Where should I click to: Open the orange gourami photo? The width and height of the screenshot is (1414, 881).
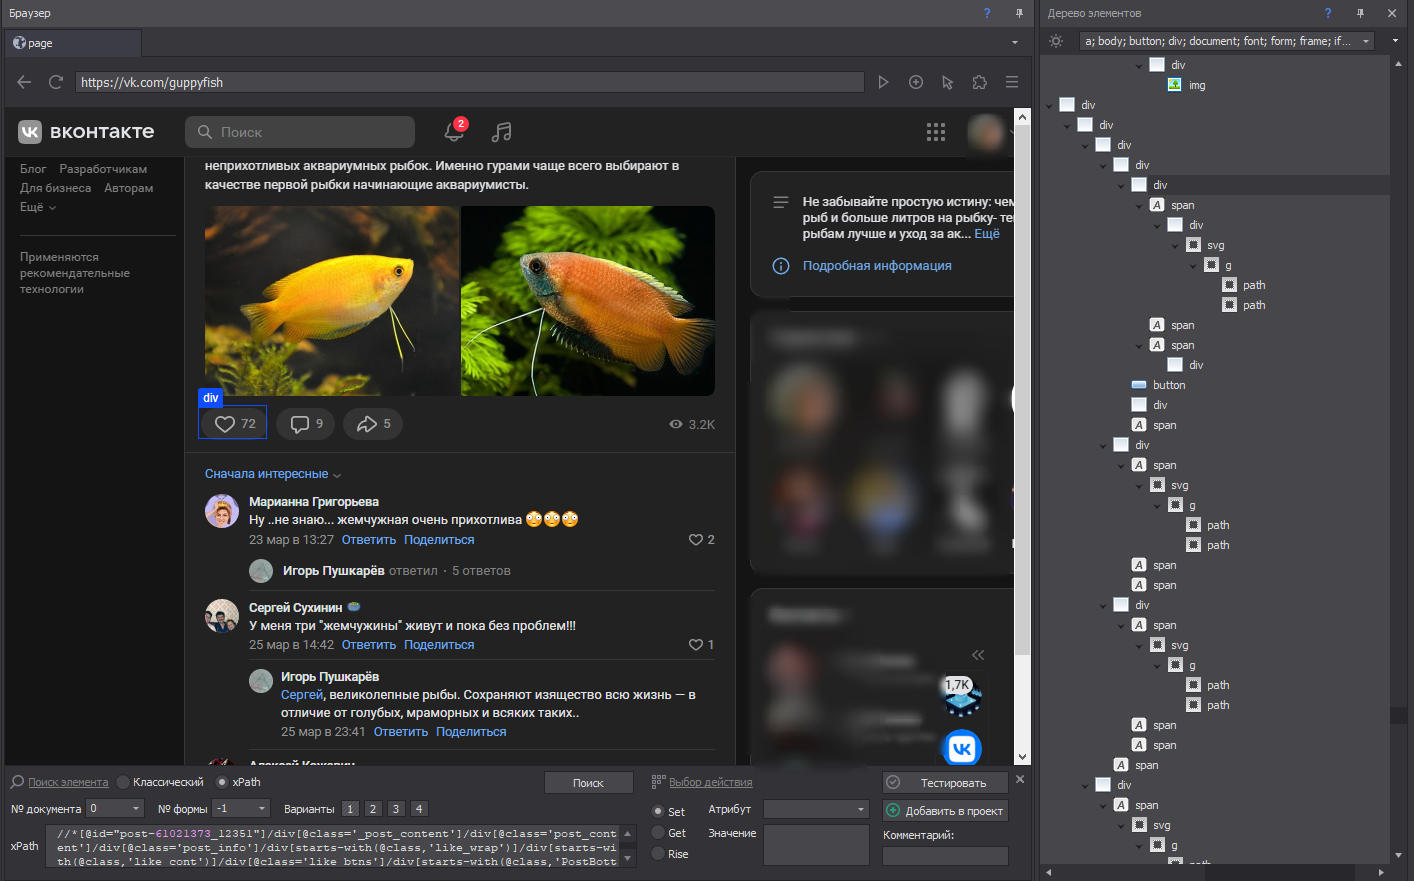[x=588, y=301]
